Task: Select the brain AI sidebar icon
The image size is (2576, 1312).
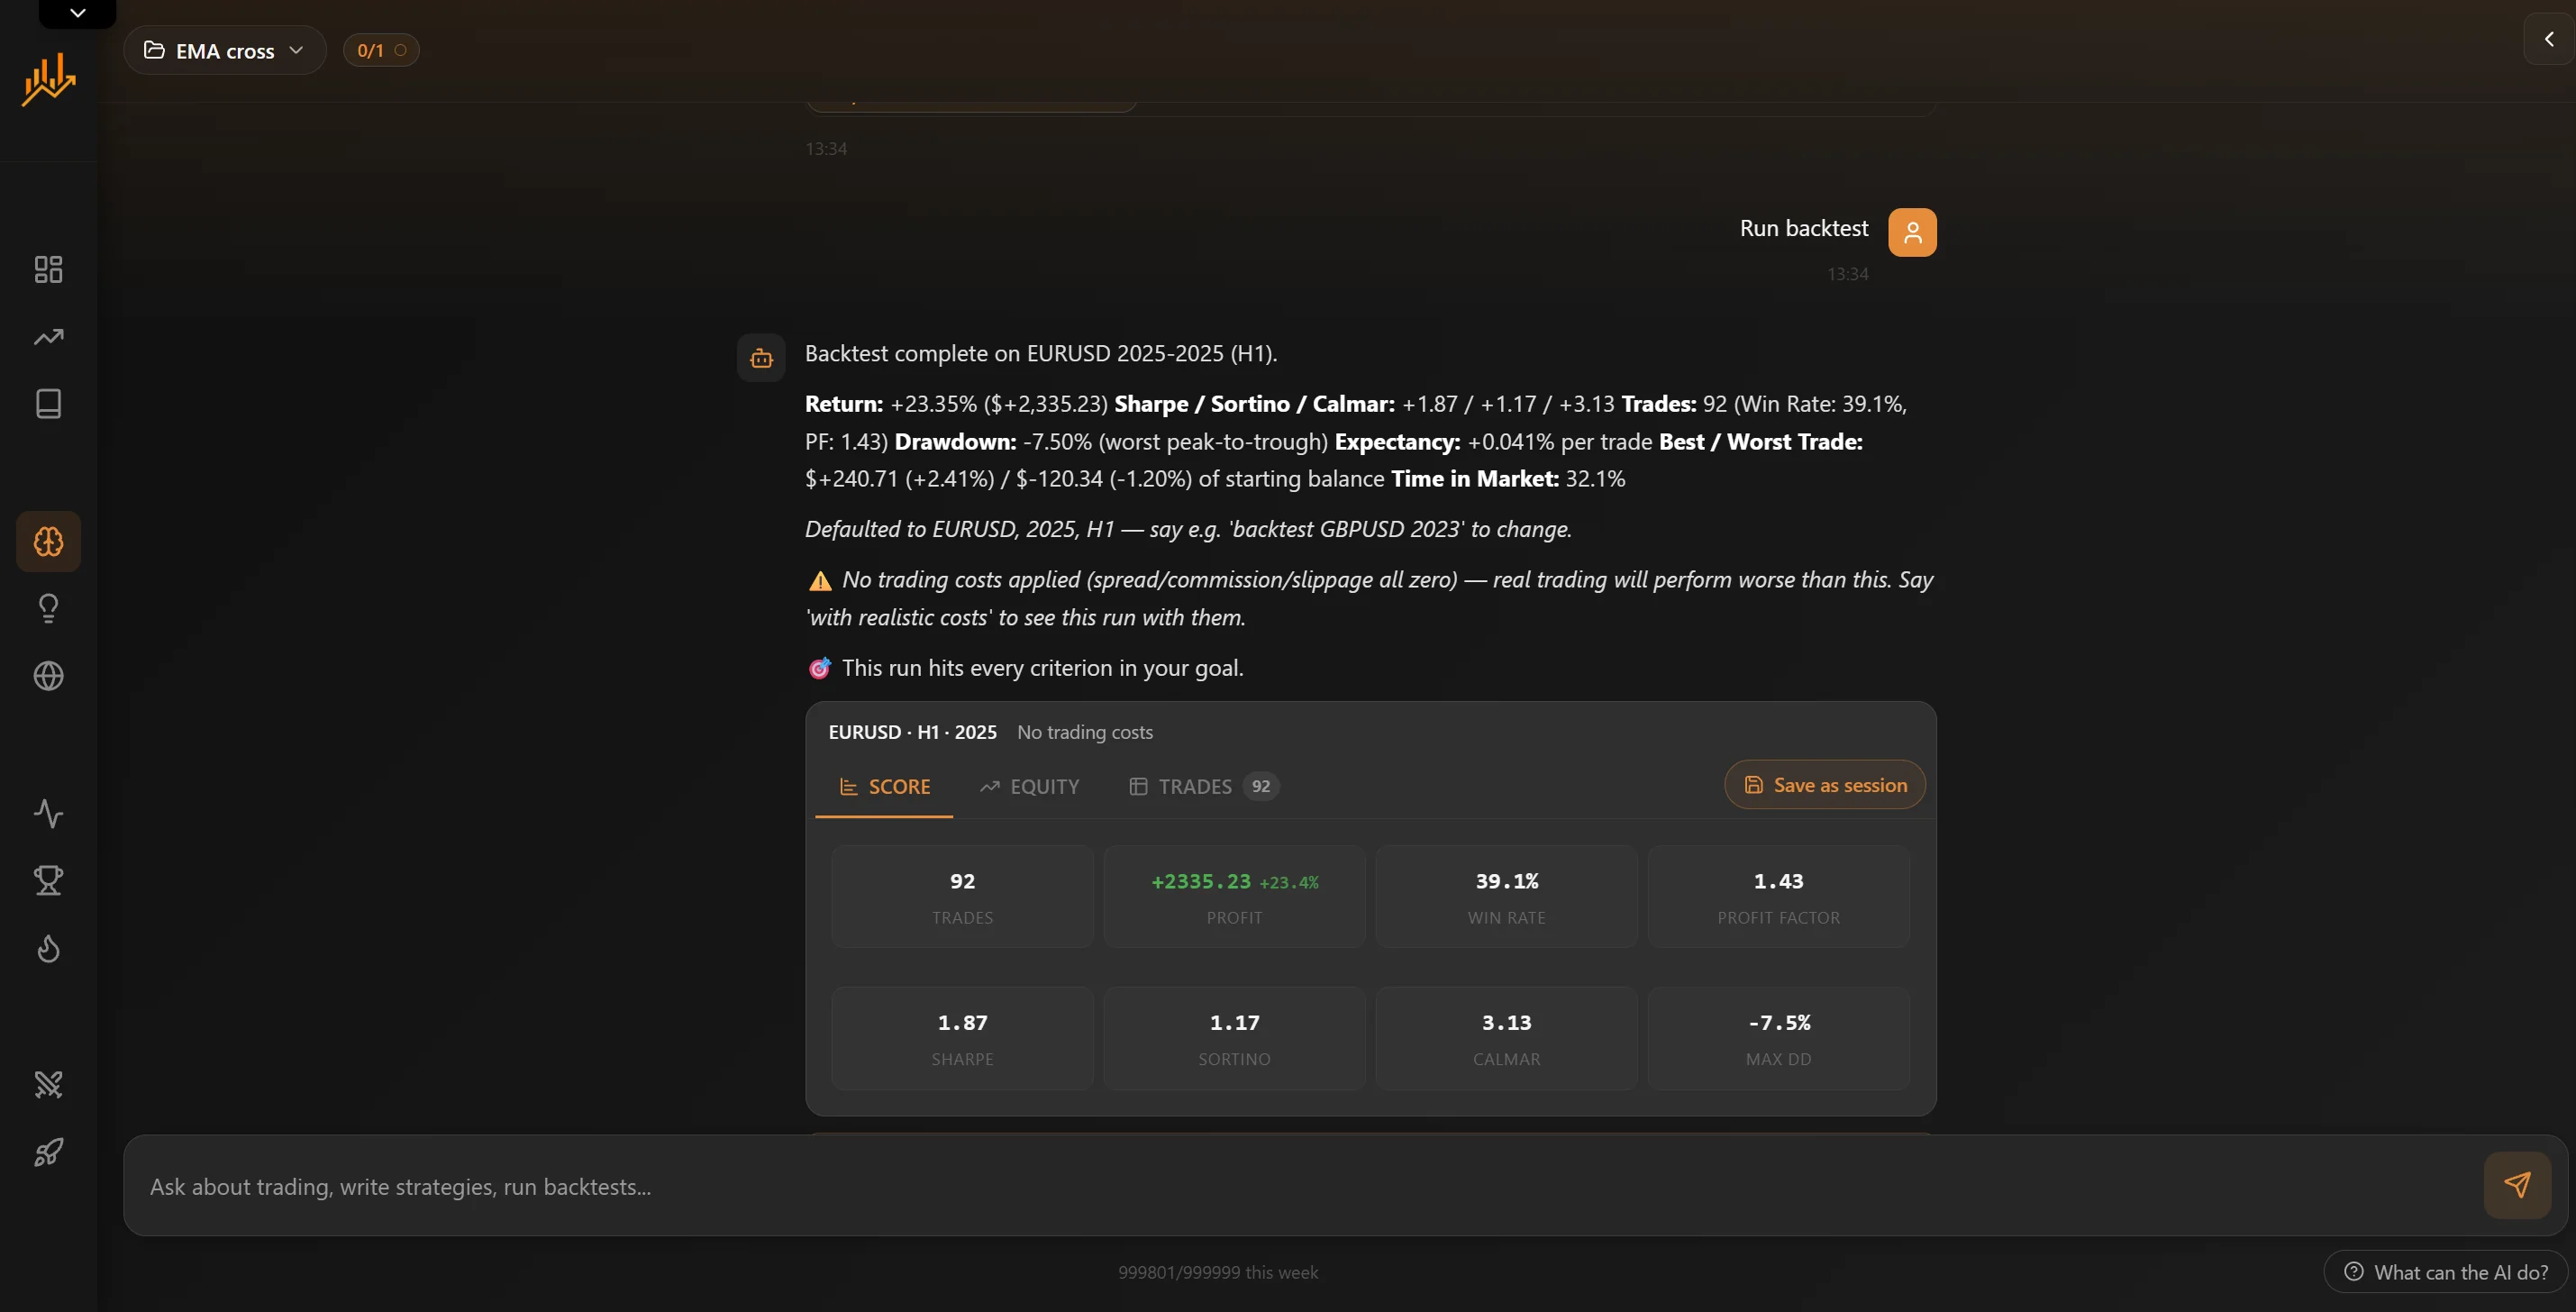Action: point(48,541)
